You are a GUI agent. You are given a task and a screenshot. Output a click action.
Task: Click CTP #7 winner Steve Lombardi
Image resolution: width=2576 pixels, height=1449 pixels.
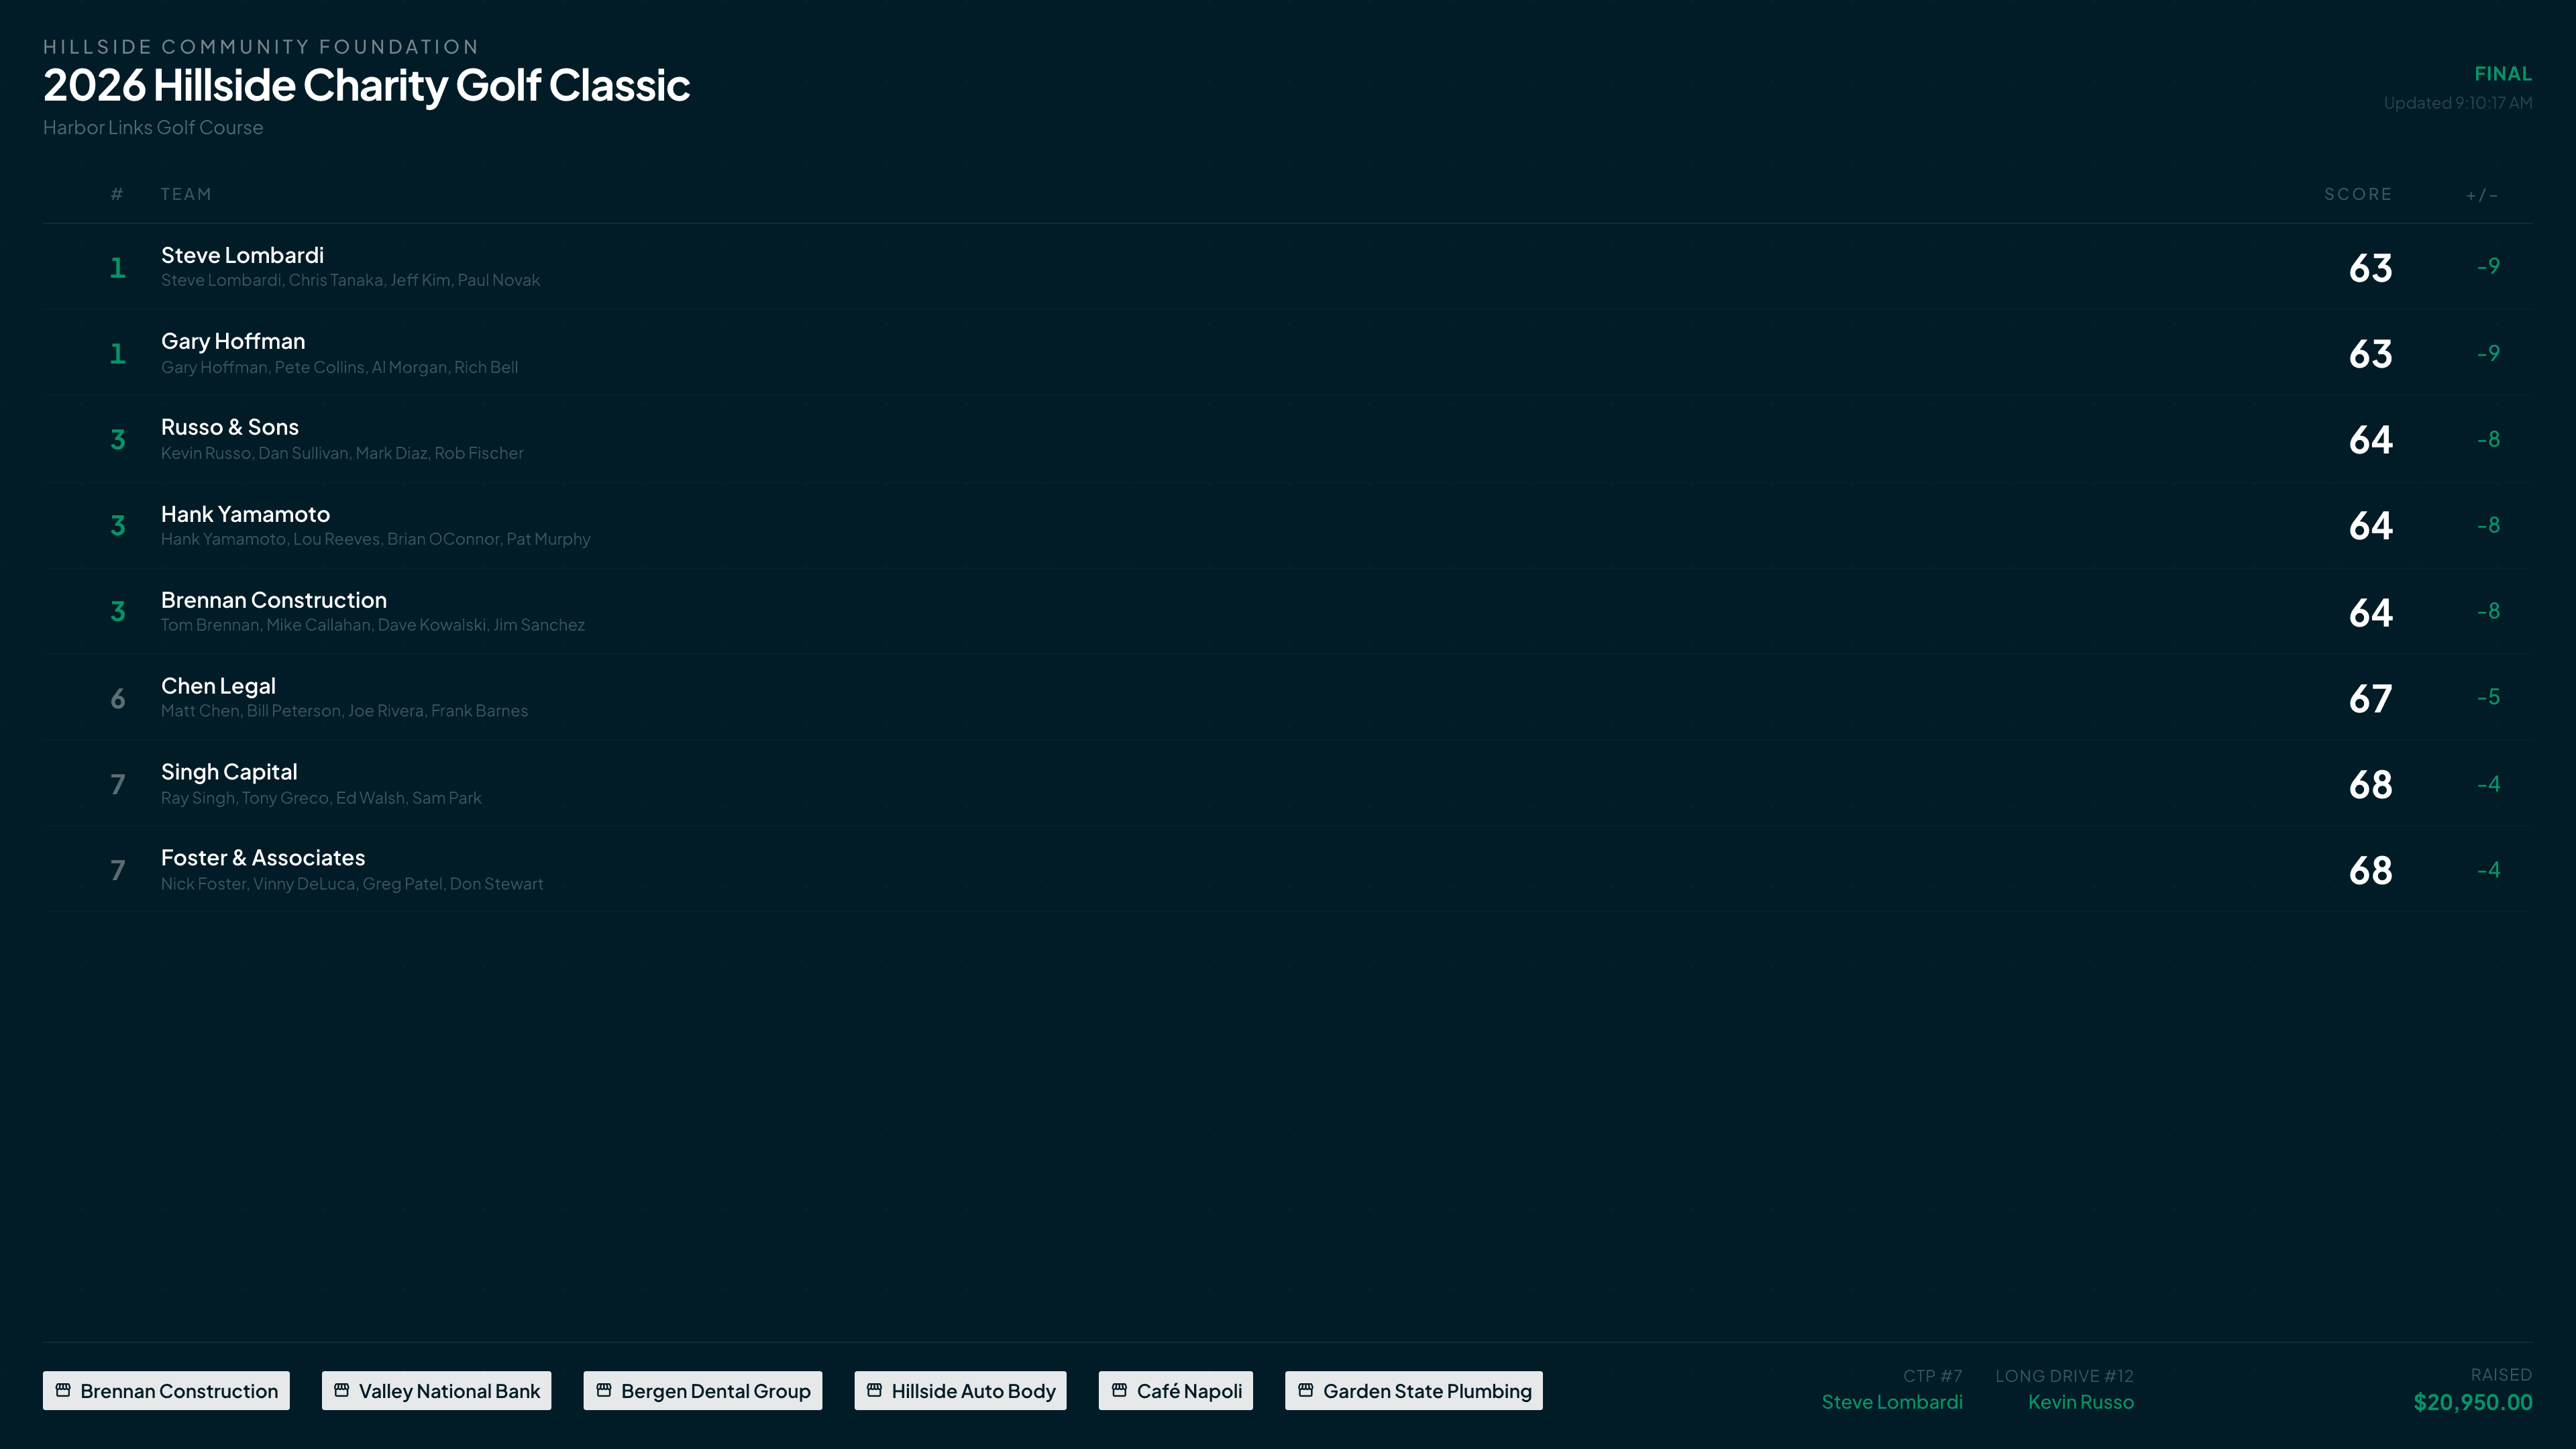tap(1892, 1402)
